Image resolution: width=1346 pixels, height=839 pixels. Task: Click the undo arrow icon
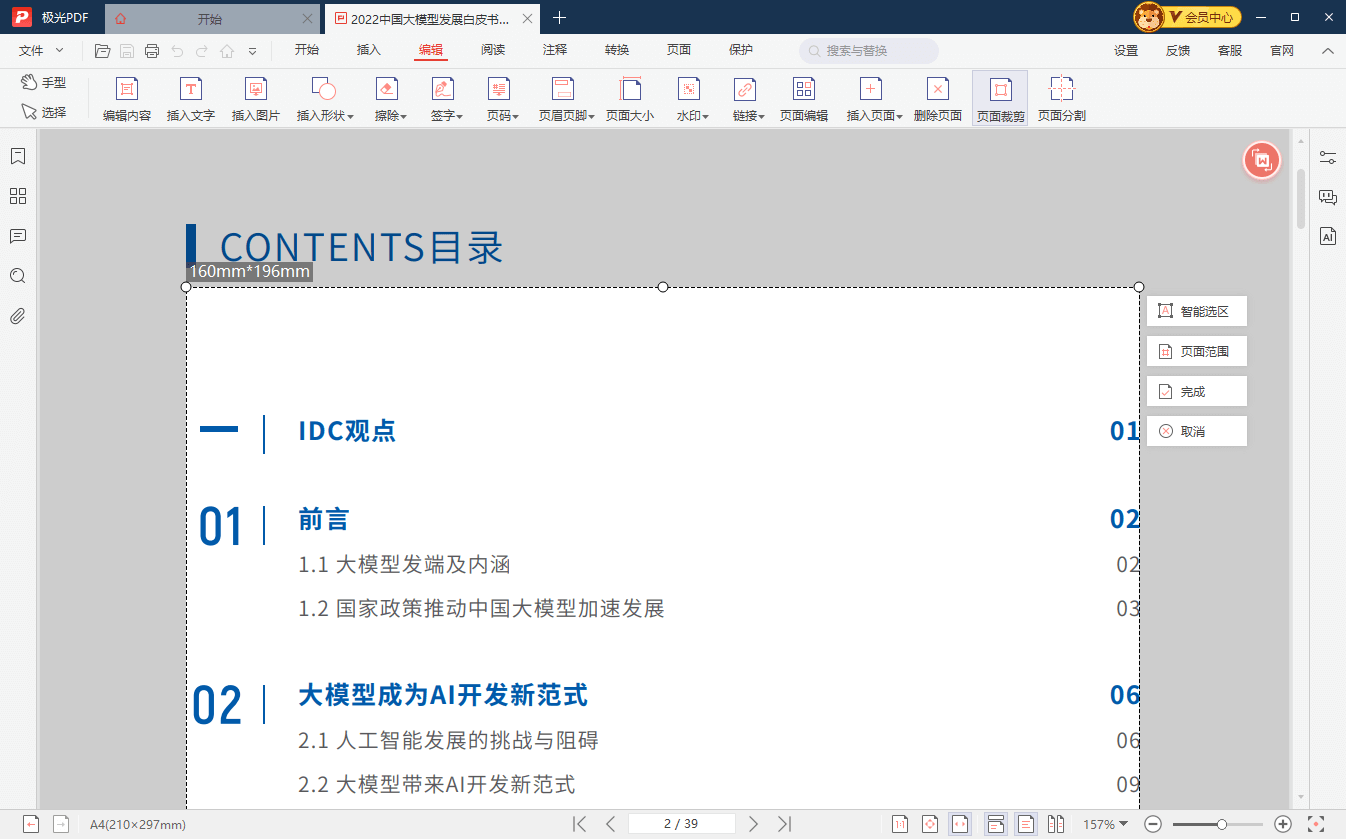point(177,51)
